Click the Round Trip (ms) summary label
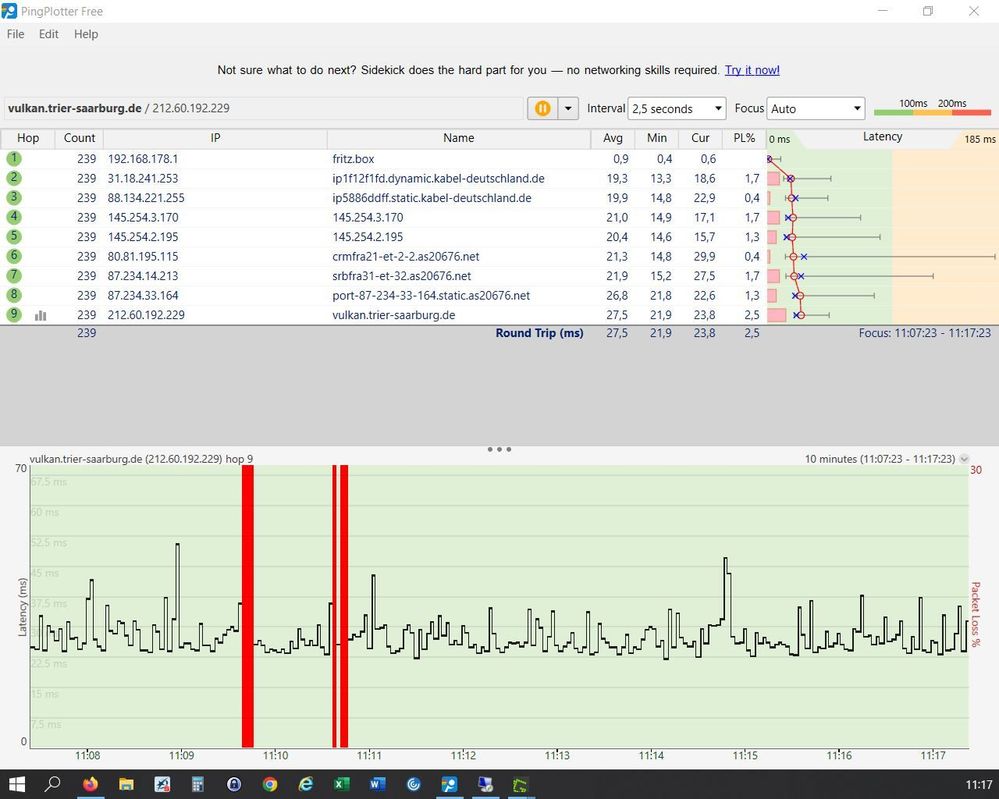This screenshot has width=999, height=799. (540, 333)
